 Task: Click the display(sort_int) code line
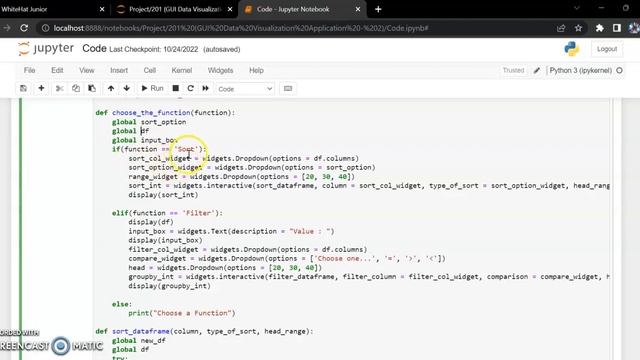tap(163, 195)
